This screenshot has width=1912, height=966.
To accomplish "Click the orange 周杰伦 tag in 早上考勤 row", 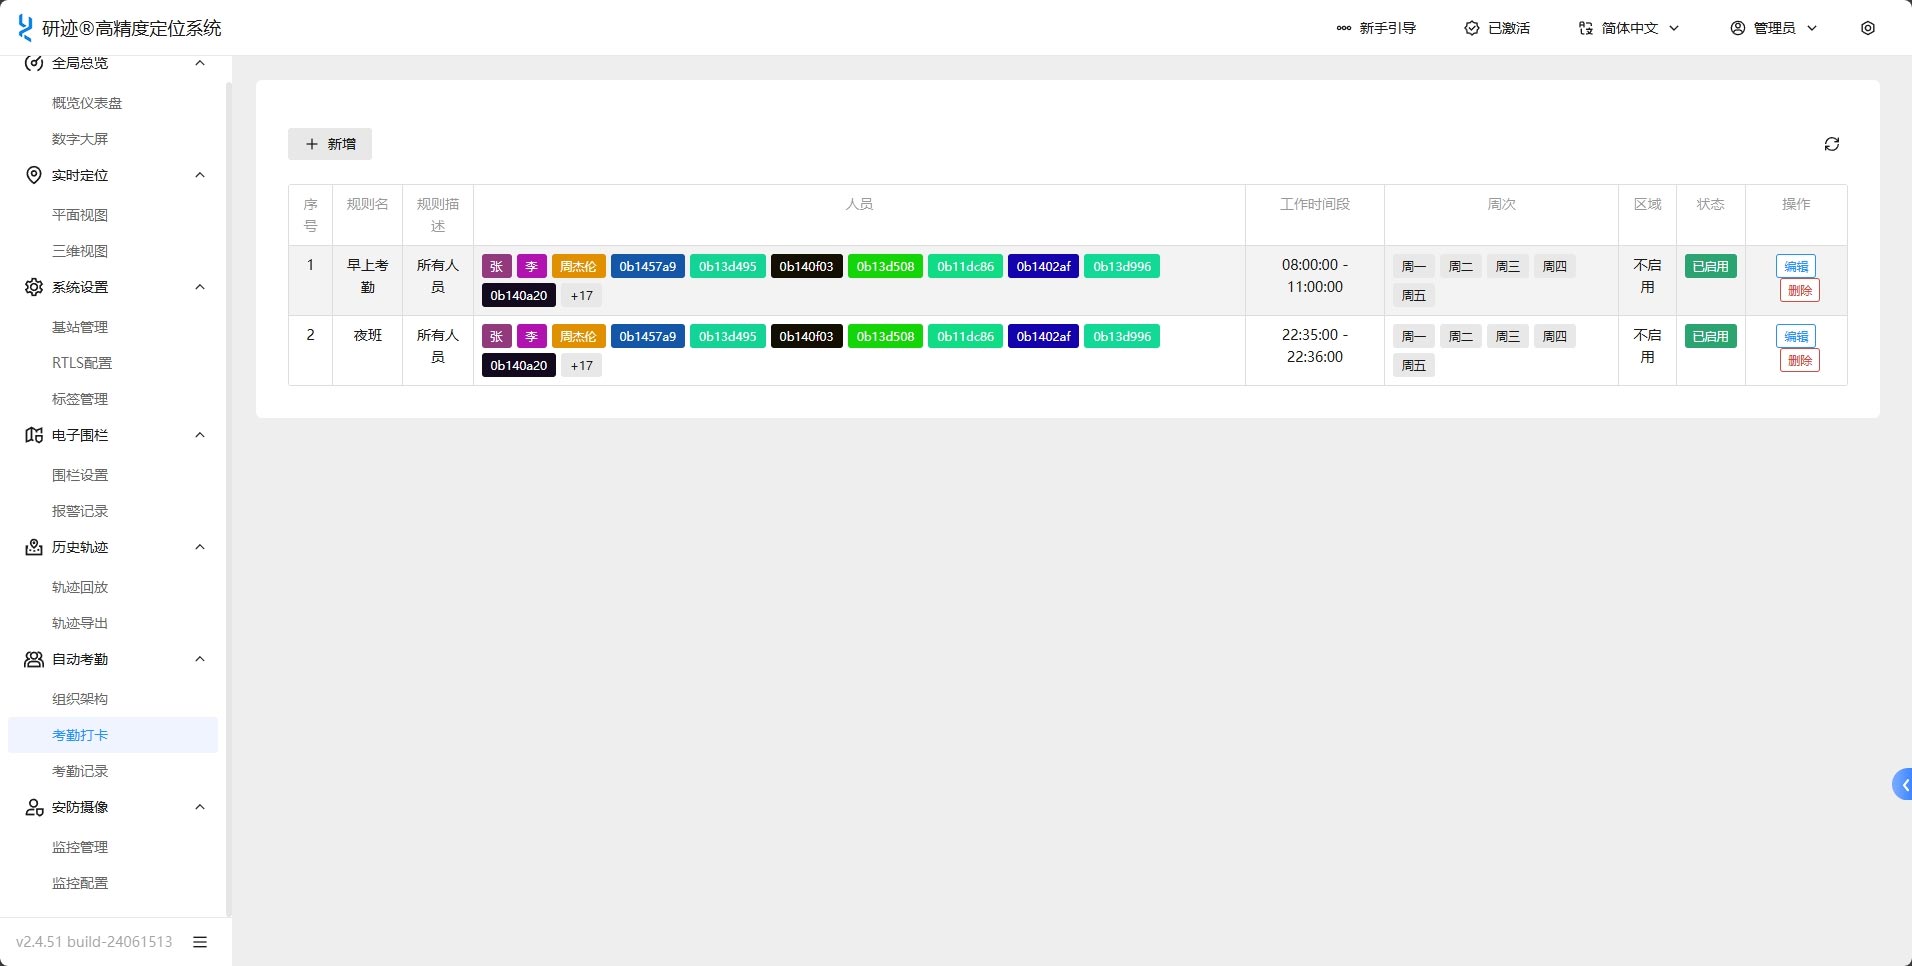I will (578, 266).
